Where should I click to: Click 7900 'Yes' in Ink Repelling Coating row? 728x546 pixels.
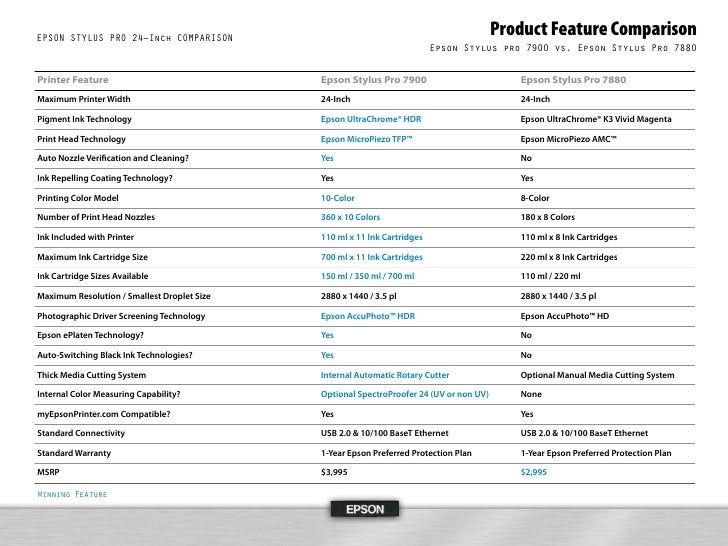[x=327, y=178]
